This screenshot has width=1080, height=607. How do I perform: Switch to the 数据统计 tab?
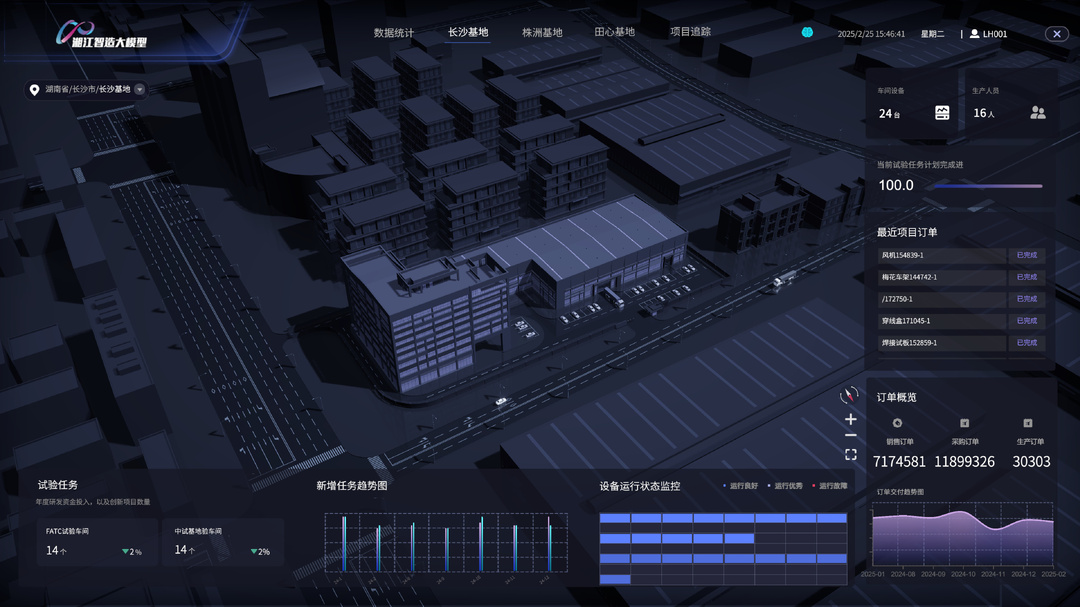tap(394, 33)
